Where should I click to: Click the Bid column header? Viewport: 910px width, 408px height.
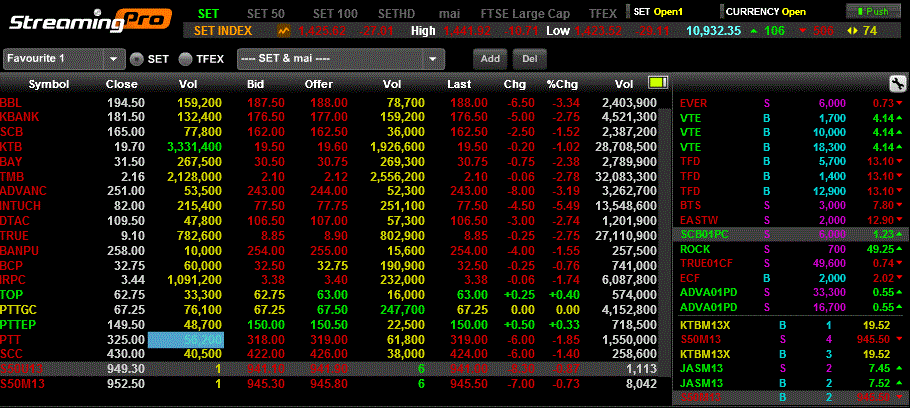click(255, 84)
